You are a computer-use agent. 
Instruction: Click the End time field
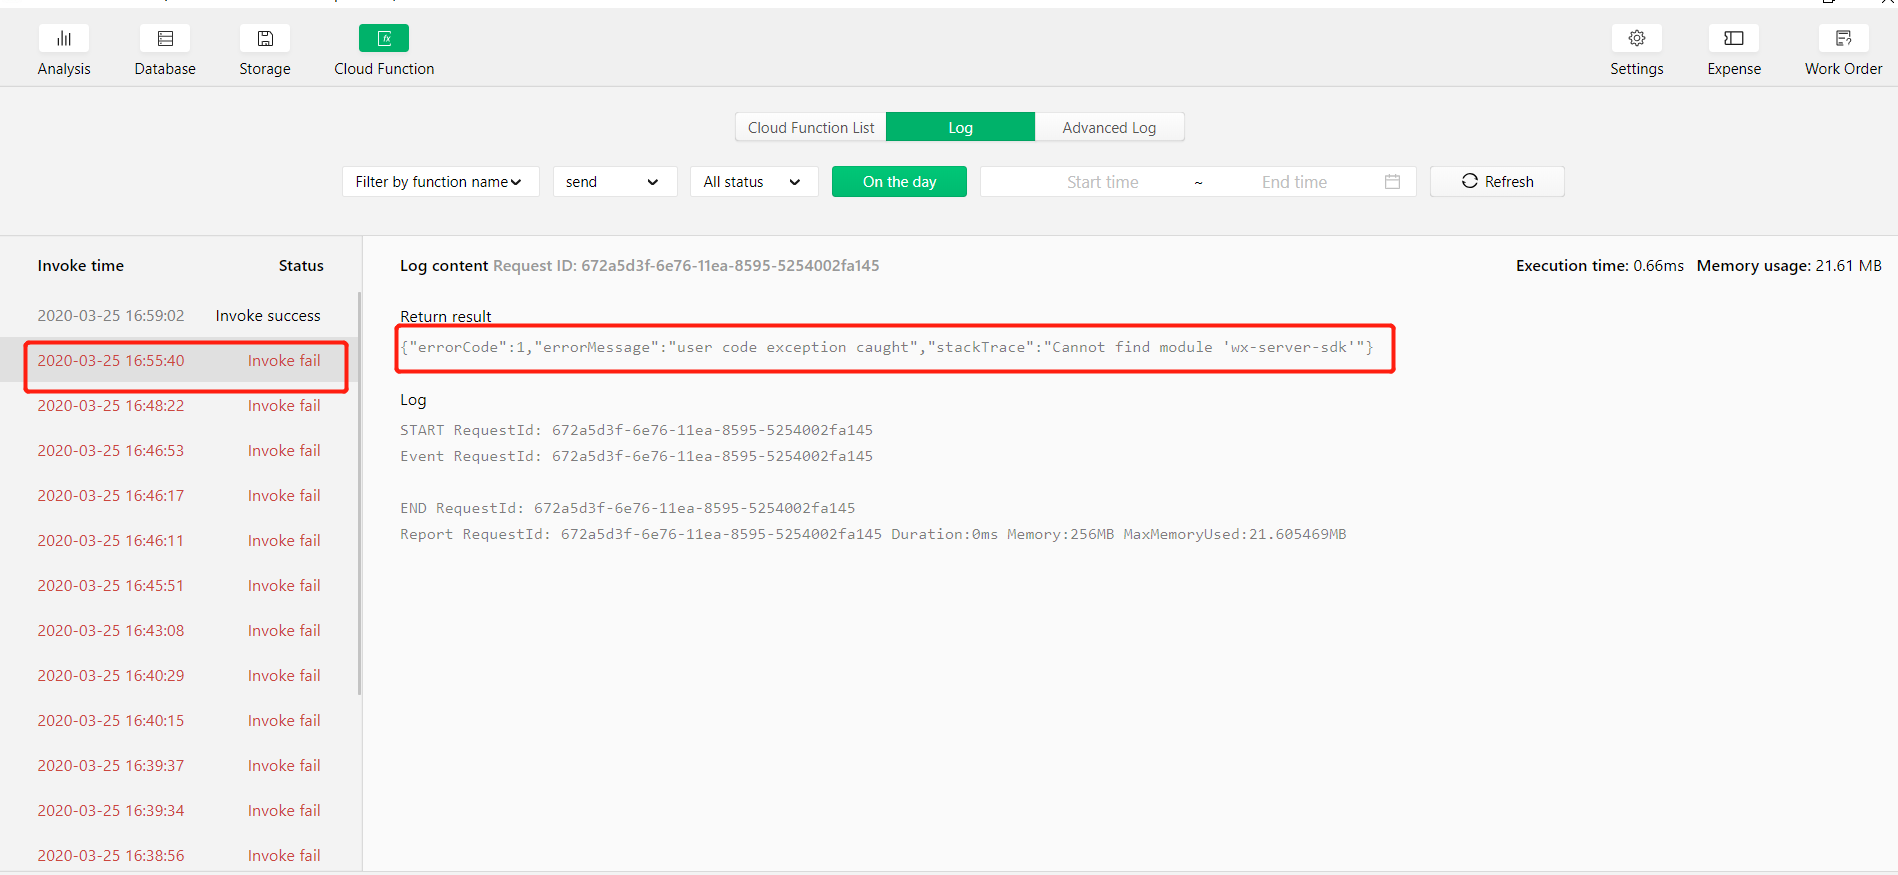coord(1294,181)
